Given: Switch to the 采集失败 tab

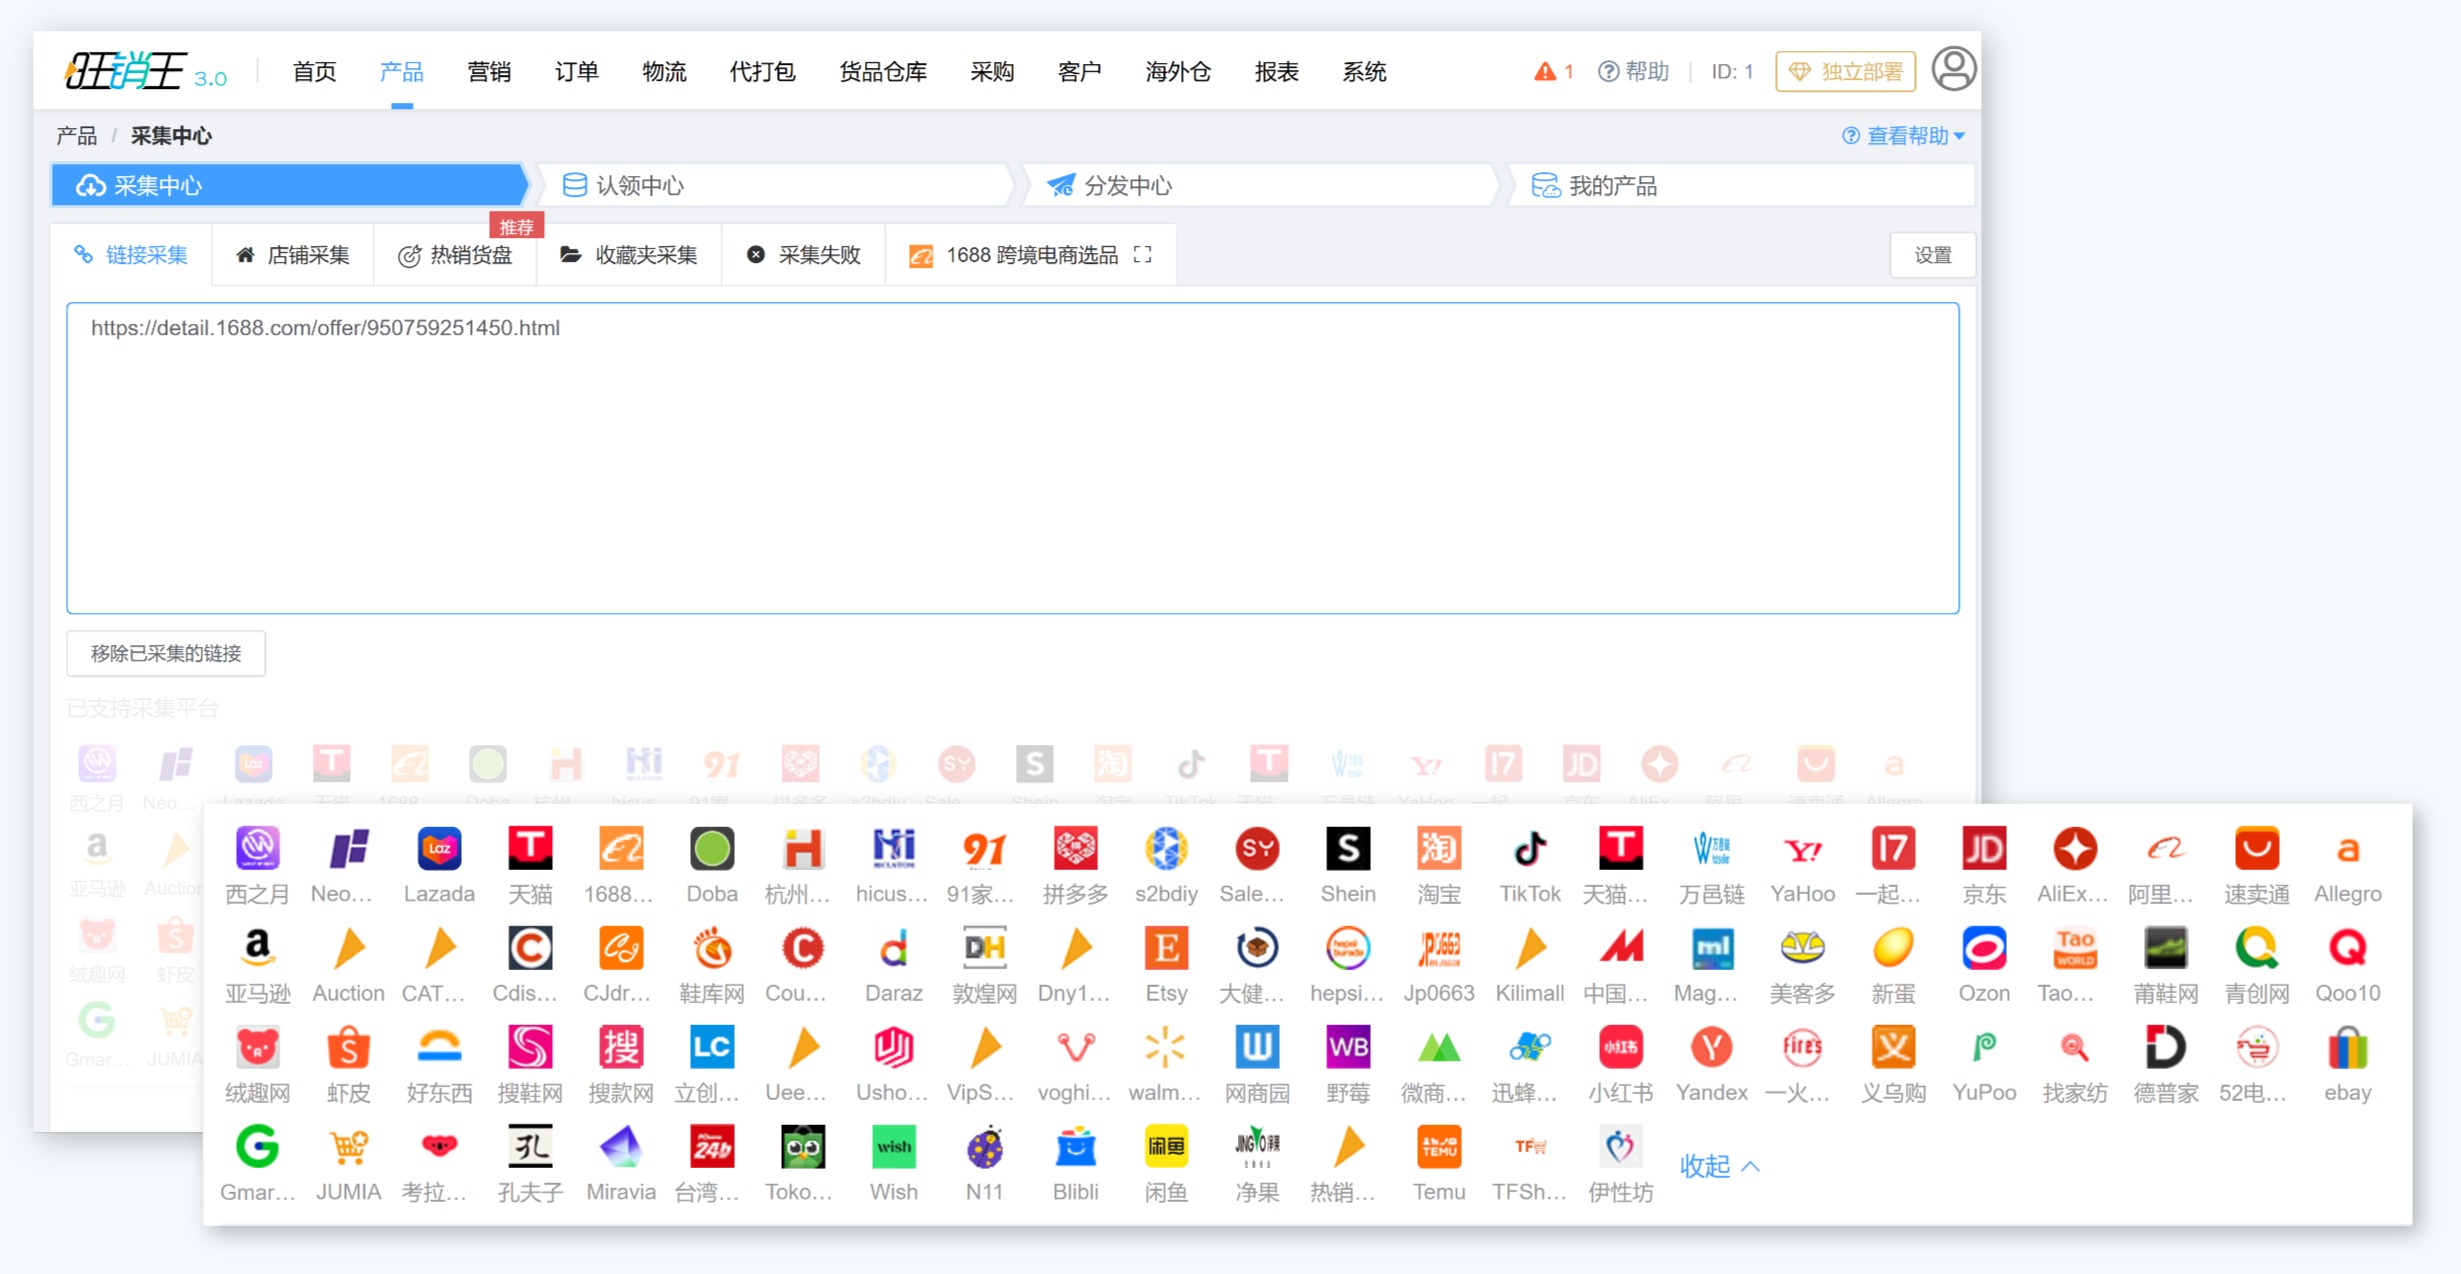Looking at the screenshot, I should pos(804,255).
